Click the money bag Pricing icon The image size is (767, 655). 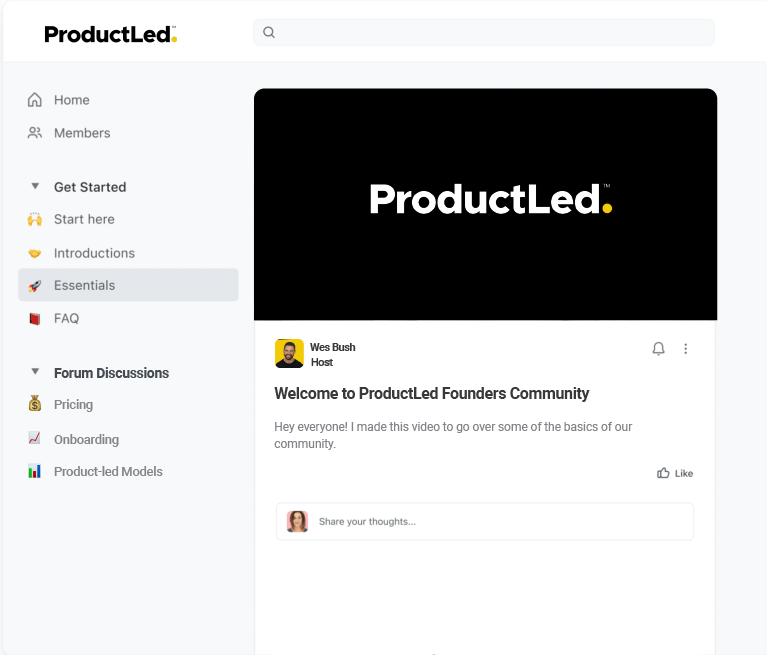(x=35, y=404)
